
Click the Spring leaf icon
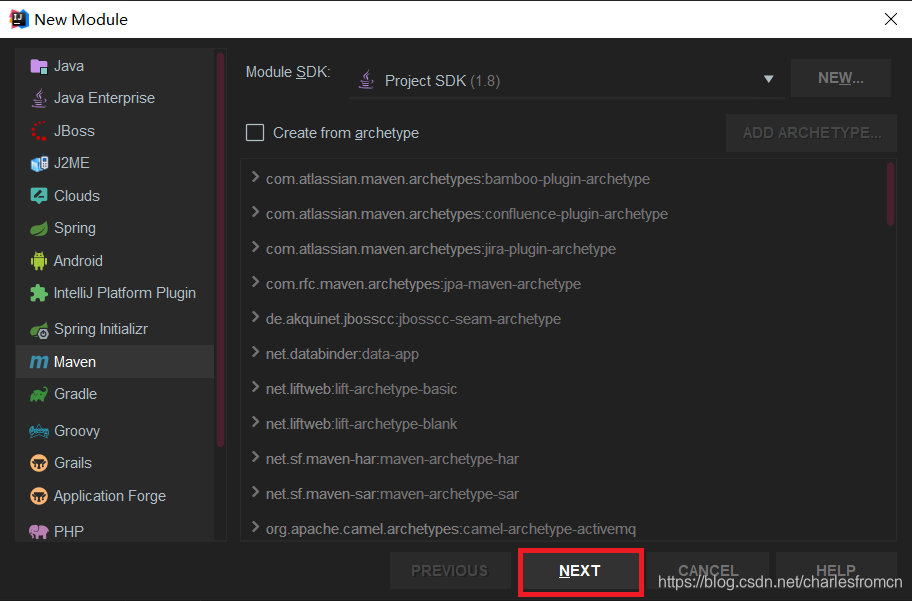coord(39,229)
